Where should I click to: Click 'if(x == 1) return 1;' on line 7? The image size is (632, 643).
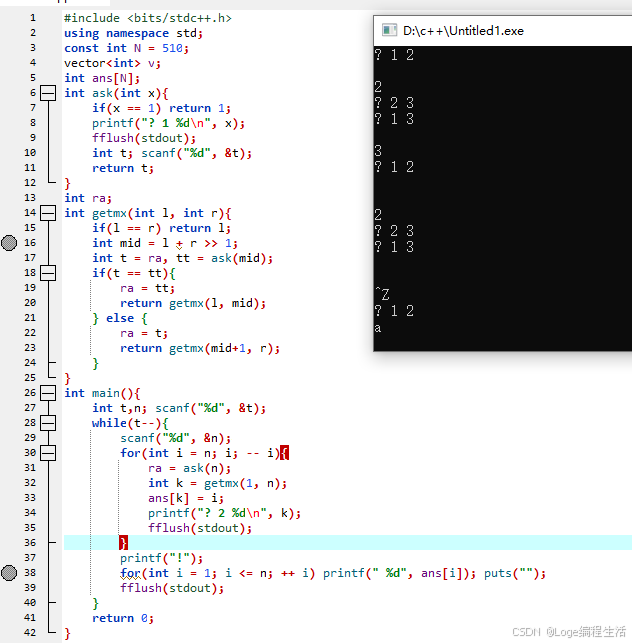tap(161, 108)
